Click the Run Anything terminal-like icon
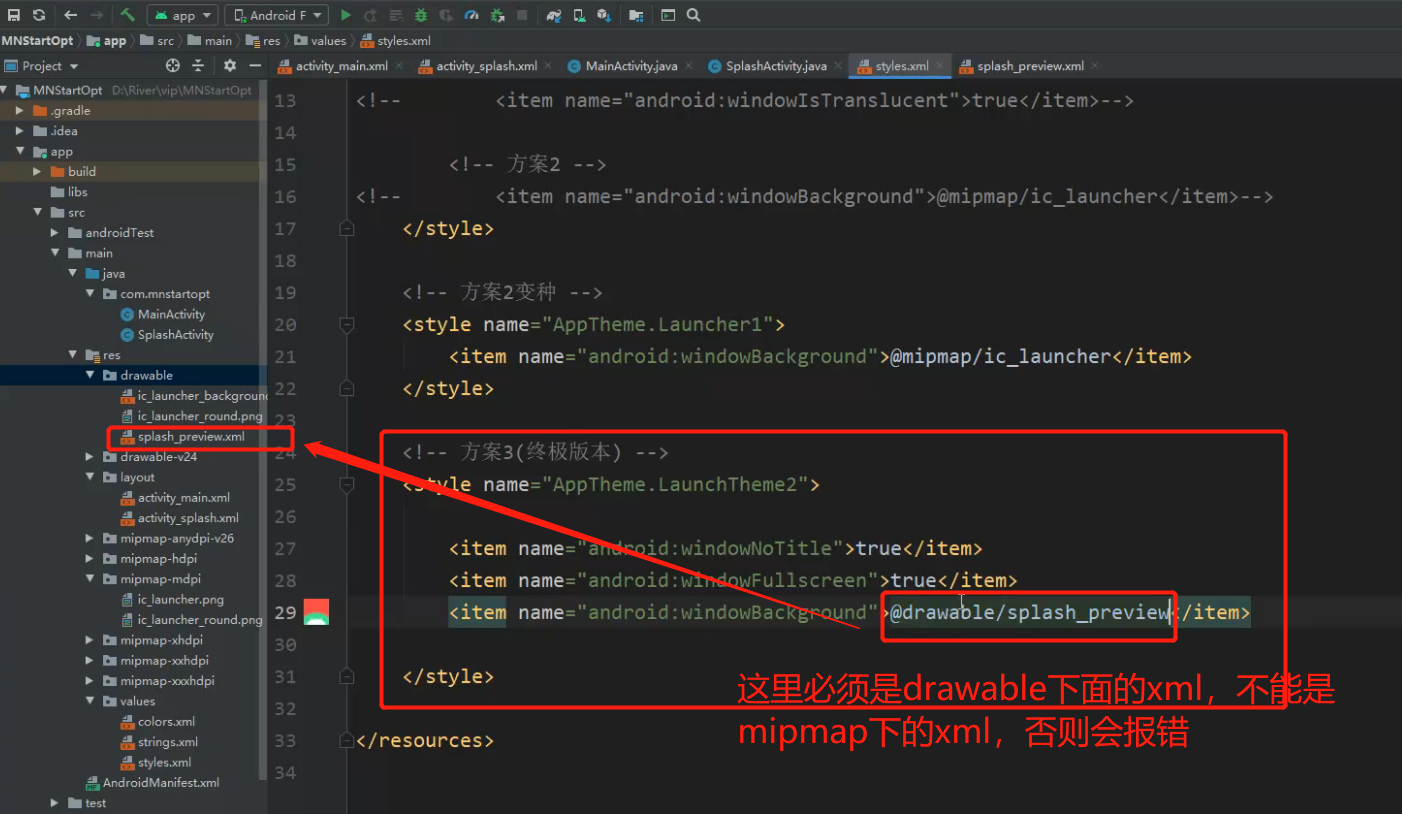 668,15
